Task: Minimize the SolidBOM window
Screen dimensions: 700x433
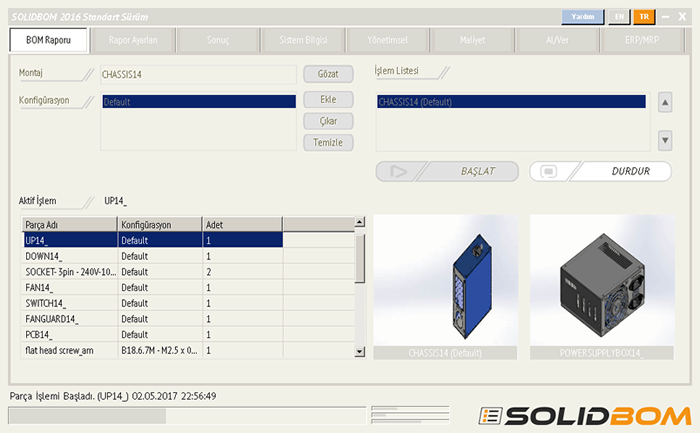Action: point(666,17)
